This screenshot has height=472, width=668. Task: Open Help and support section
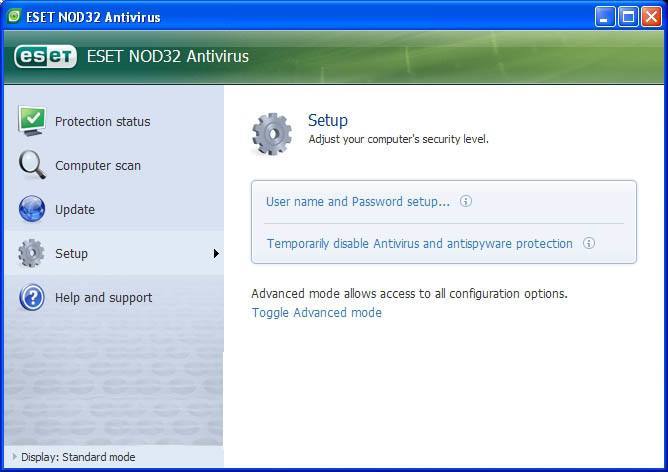click(x=114, y=297)
